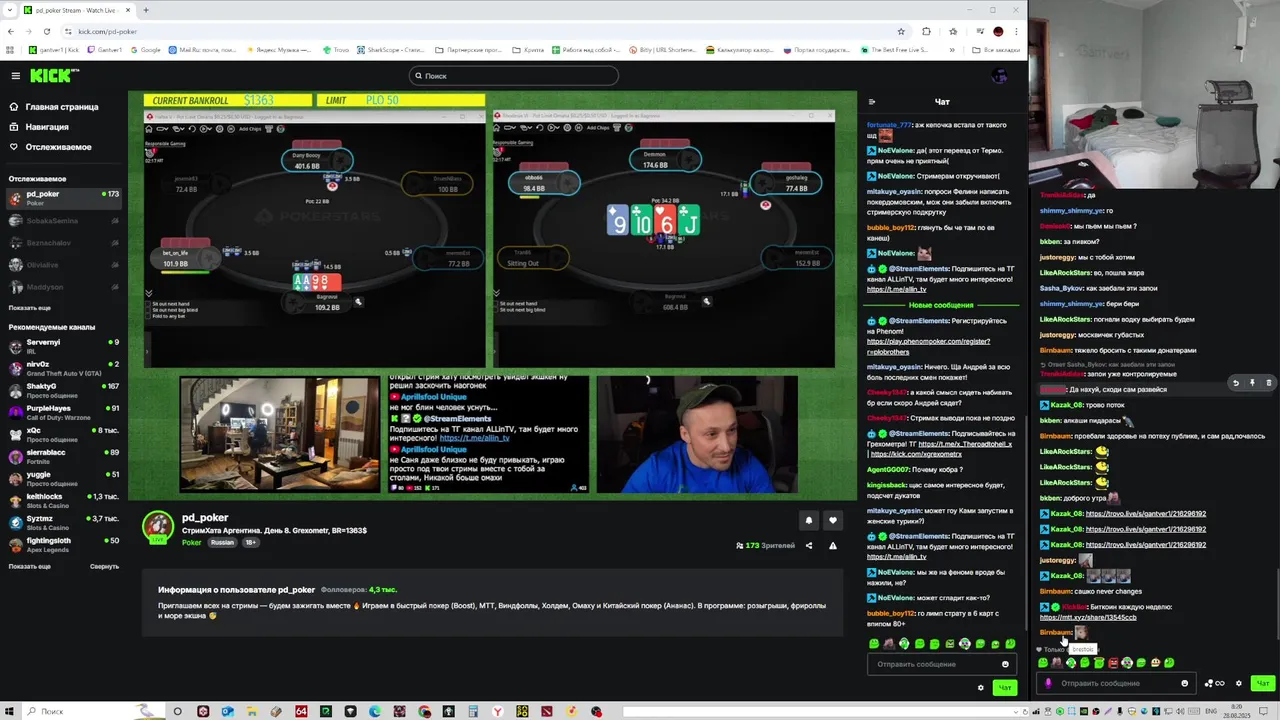This screenshot has width=1280, height=720.
Task: Toggle the notification bell for pd_poker
Action: coord(809,520)
